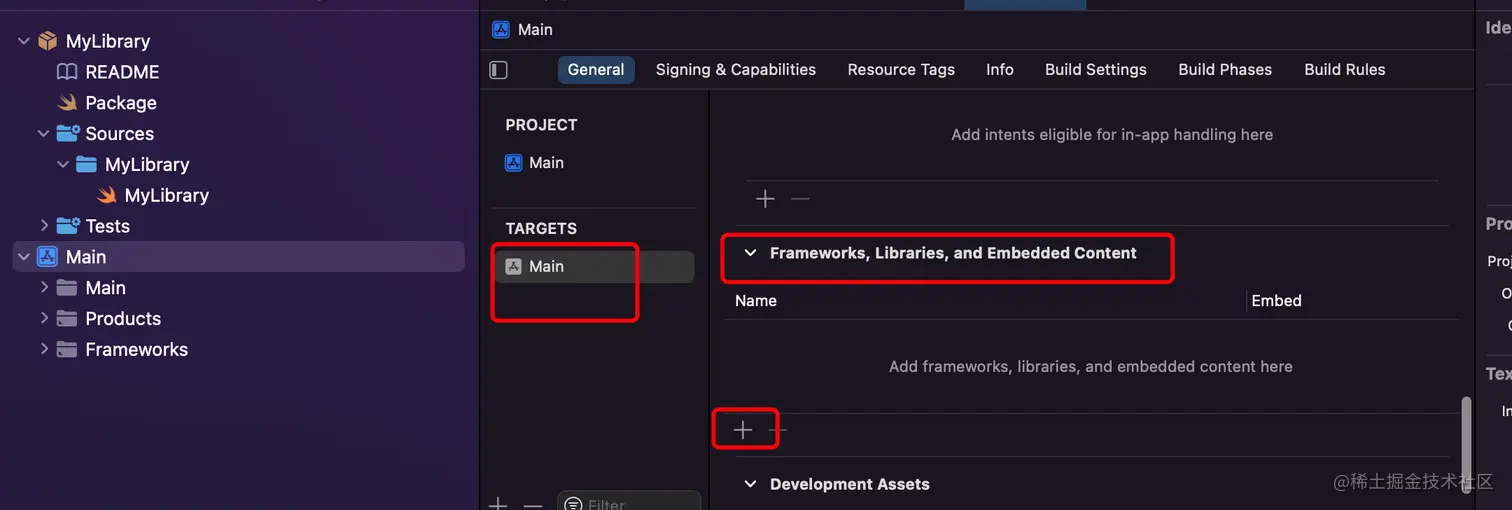This screenshot has height=510, width=1512.
Task: Click the targets Filter field
Action: pyautogui.click(x=629, y=501)
